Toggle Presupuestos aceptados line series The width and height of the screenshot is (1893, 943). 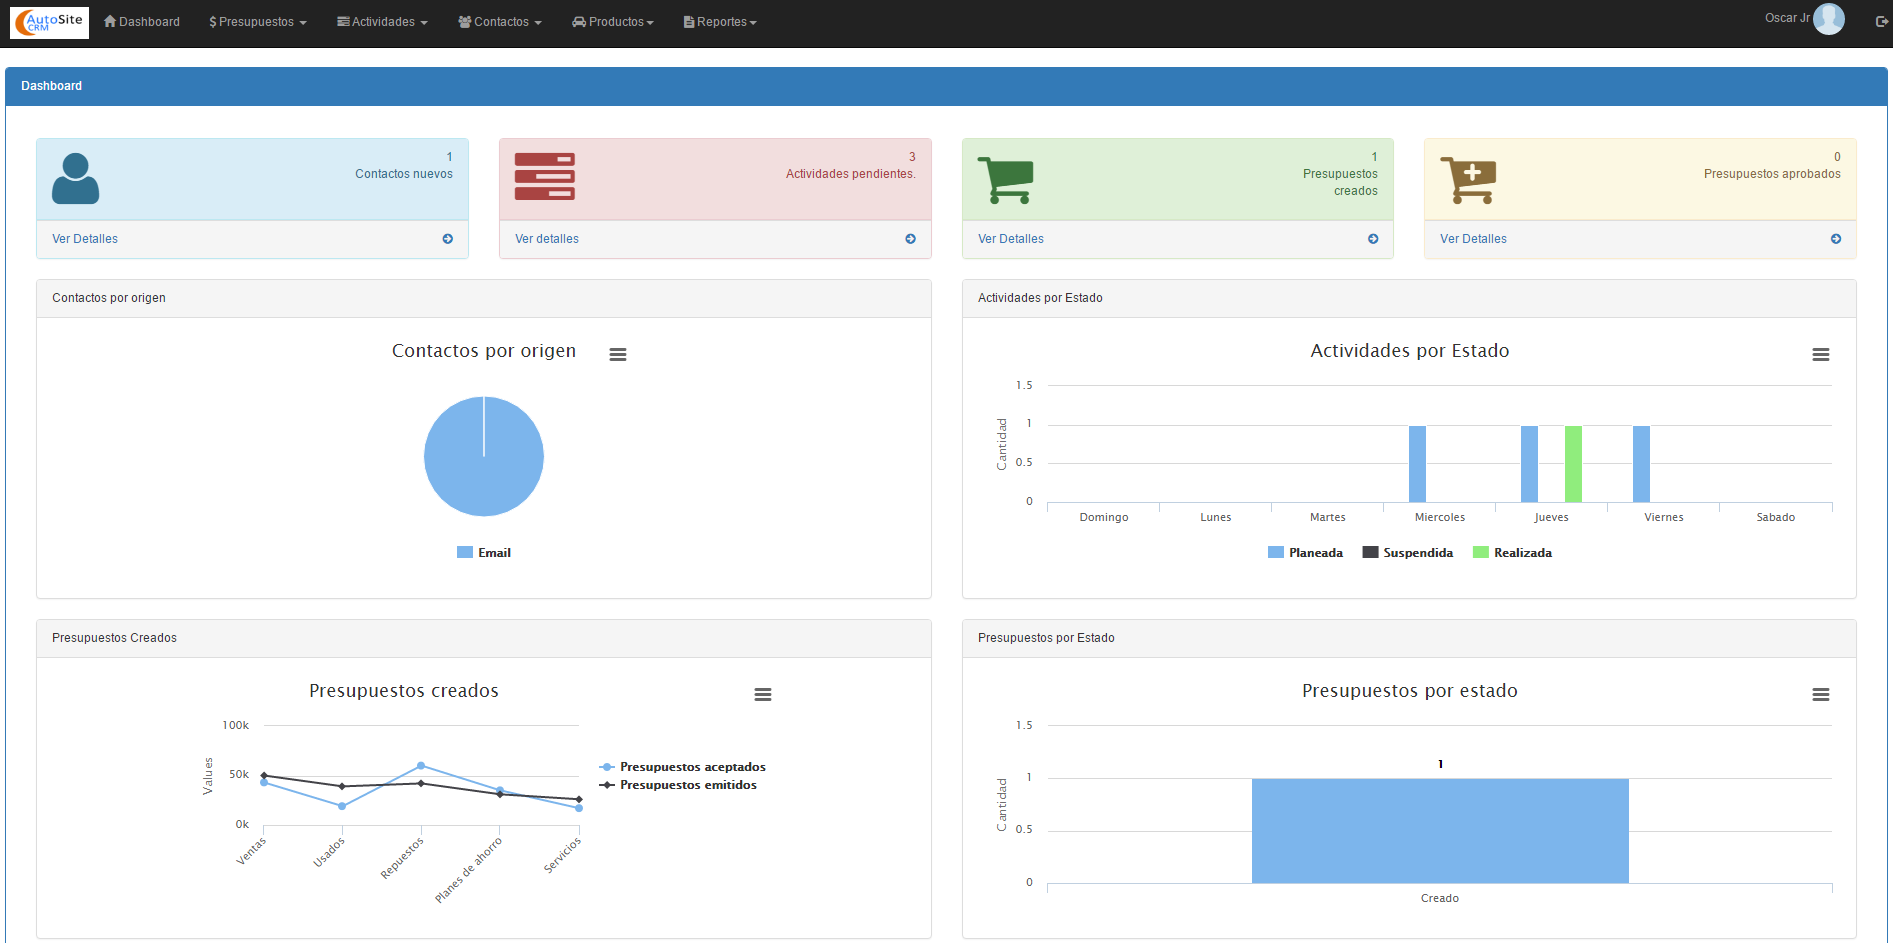tap(682, 767)
